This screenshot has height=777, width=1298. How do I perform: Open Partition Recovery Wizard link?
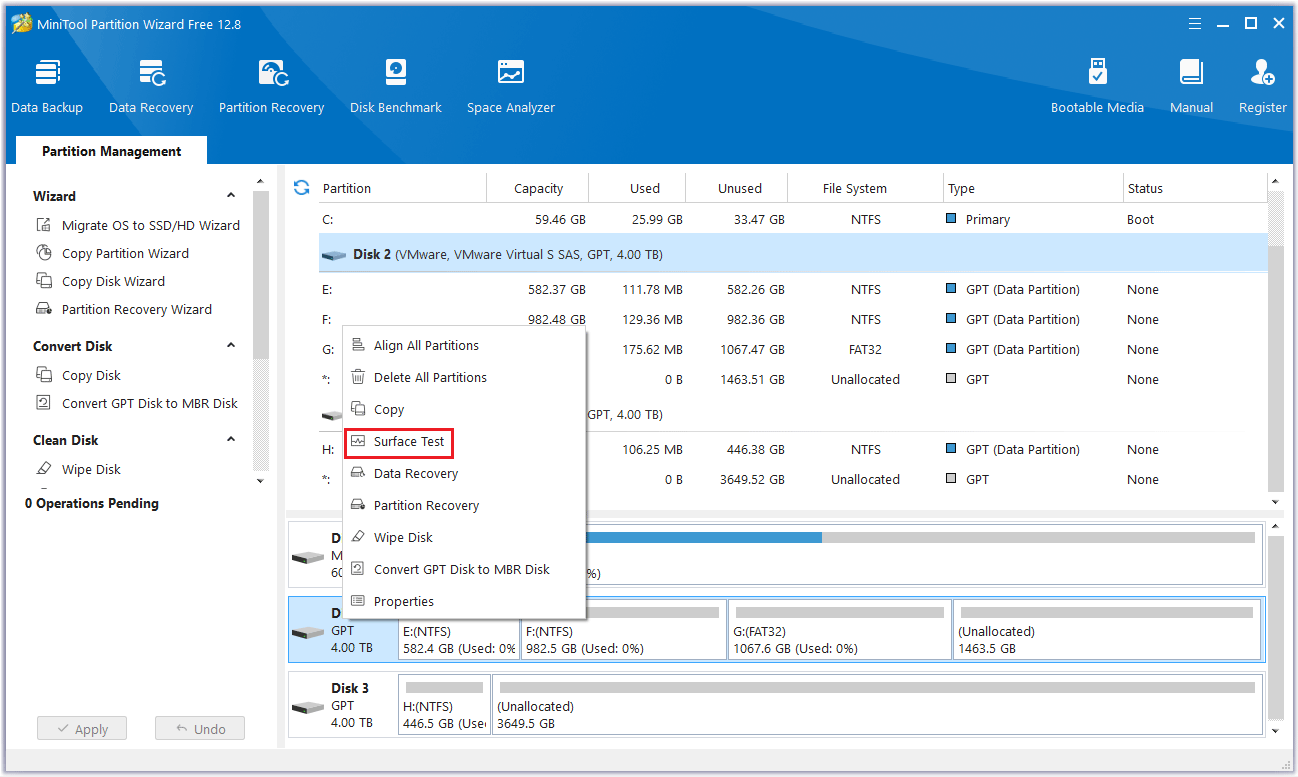pos(137,309)
